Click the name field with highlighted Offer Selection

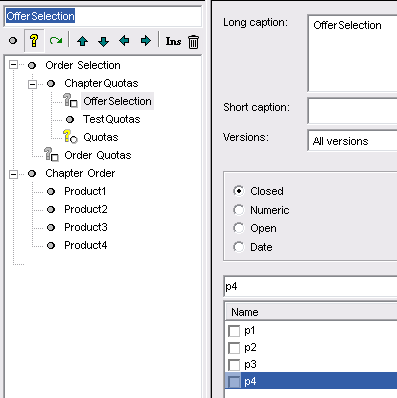pyautogui.click(x=103, y=16)
